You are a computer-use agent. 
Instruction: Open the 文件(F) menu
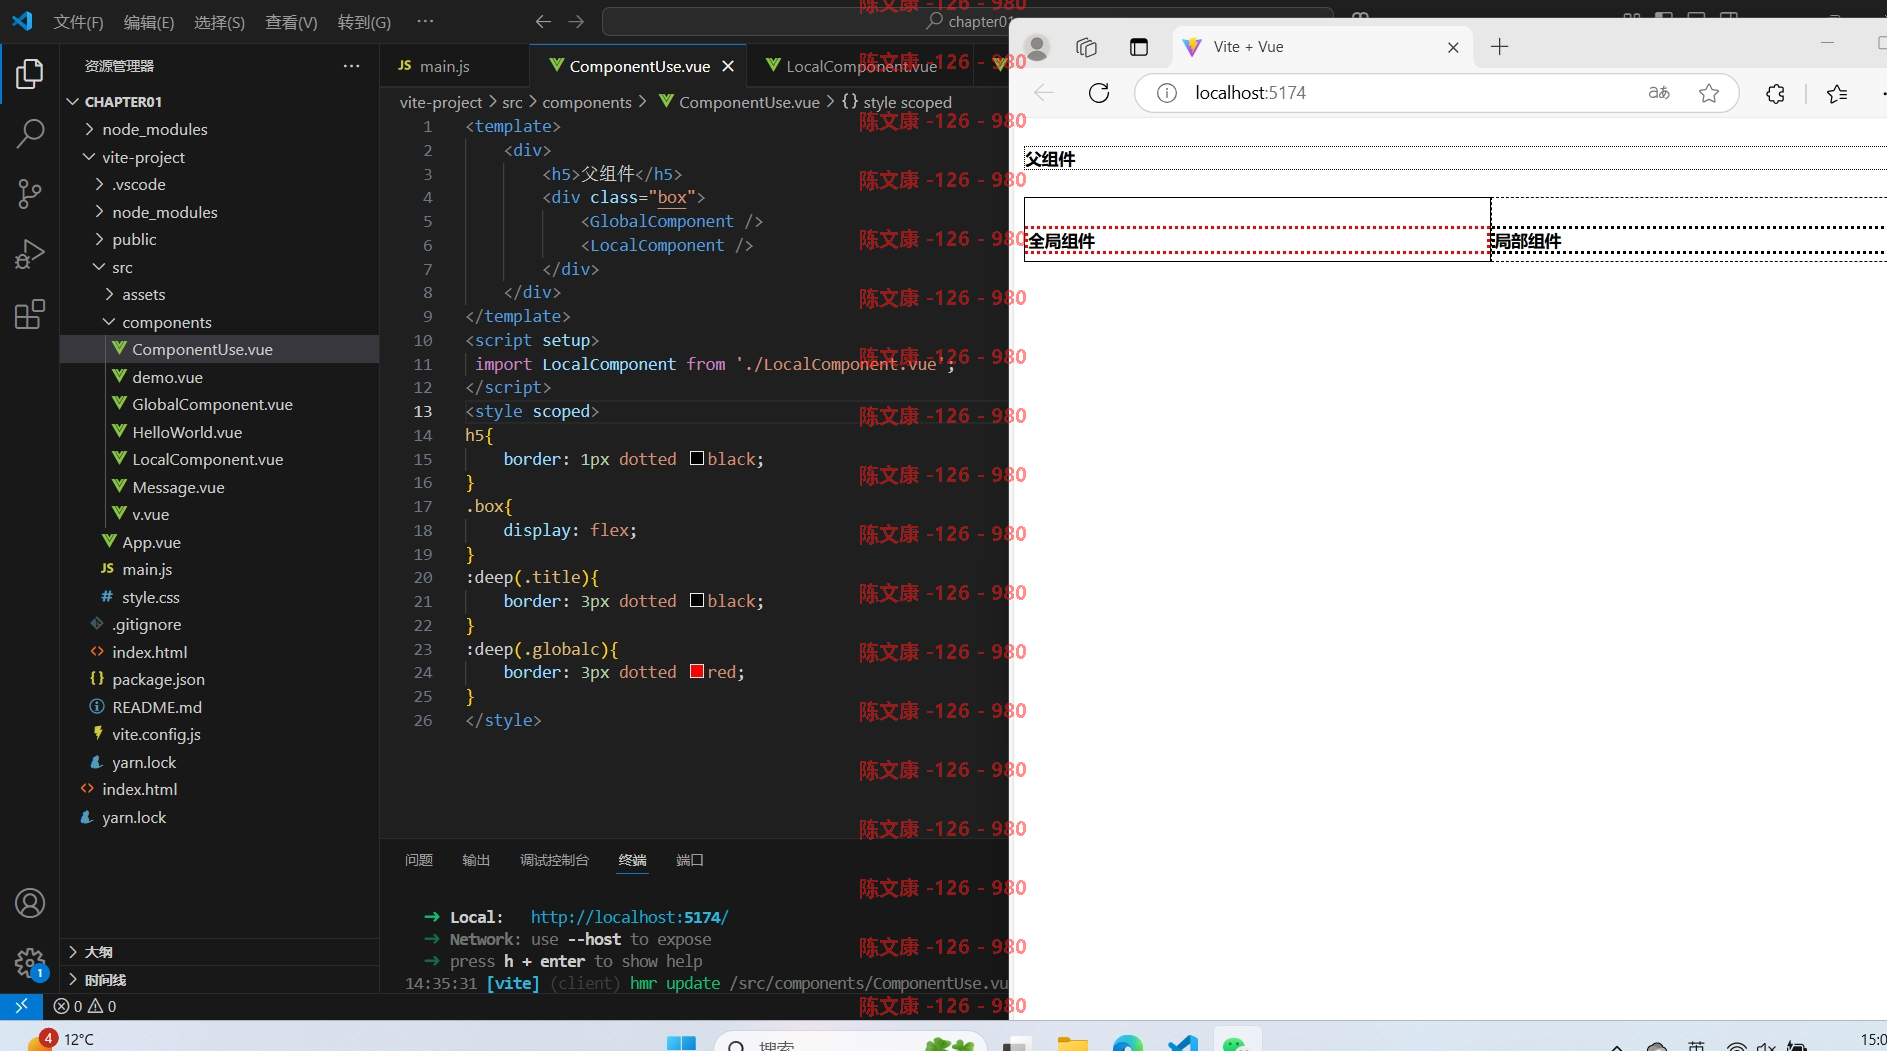78,22
